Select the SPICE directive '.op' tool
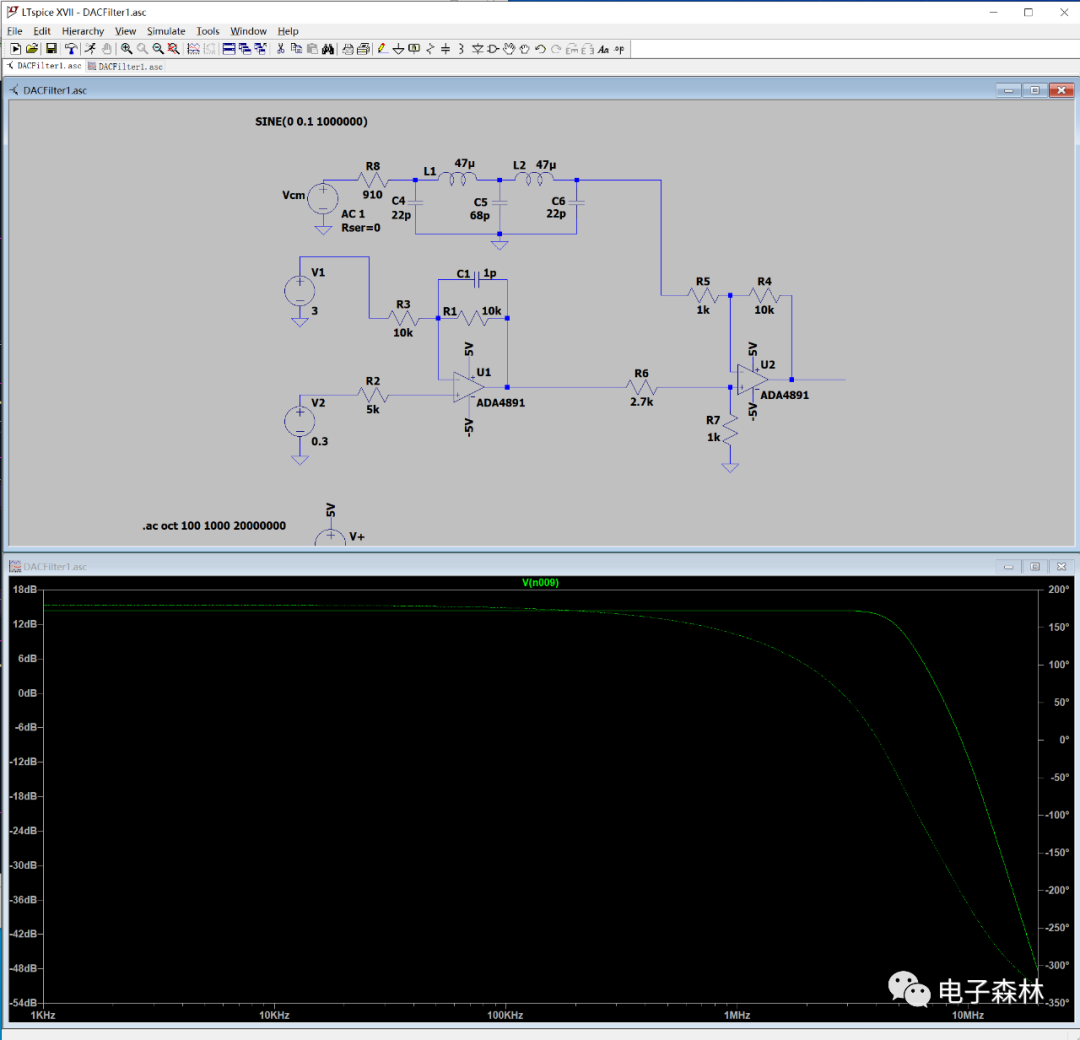Viewport: 1080px width, 1040px height. (619, 48)
